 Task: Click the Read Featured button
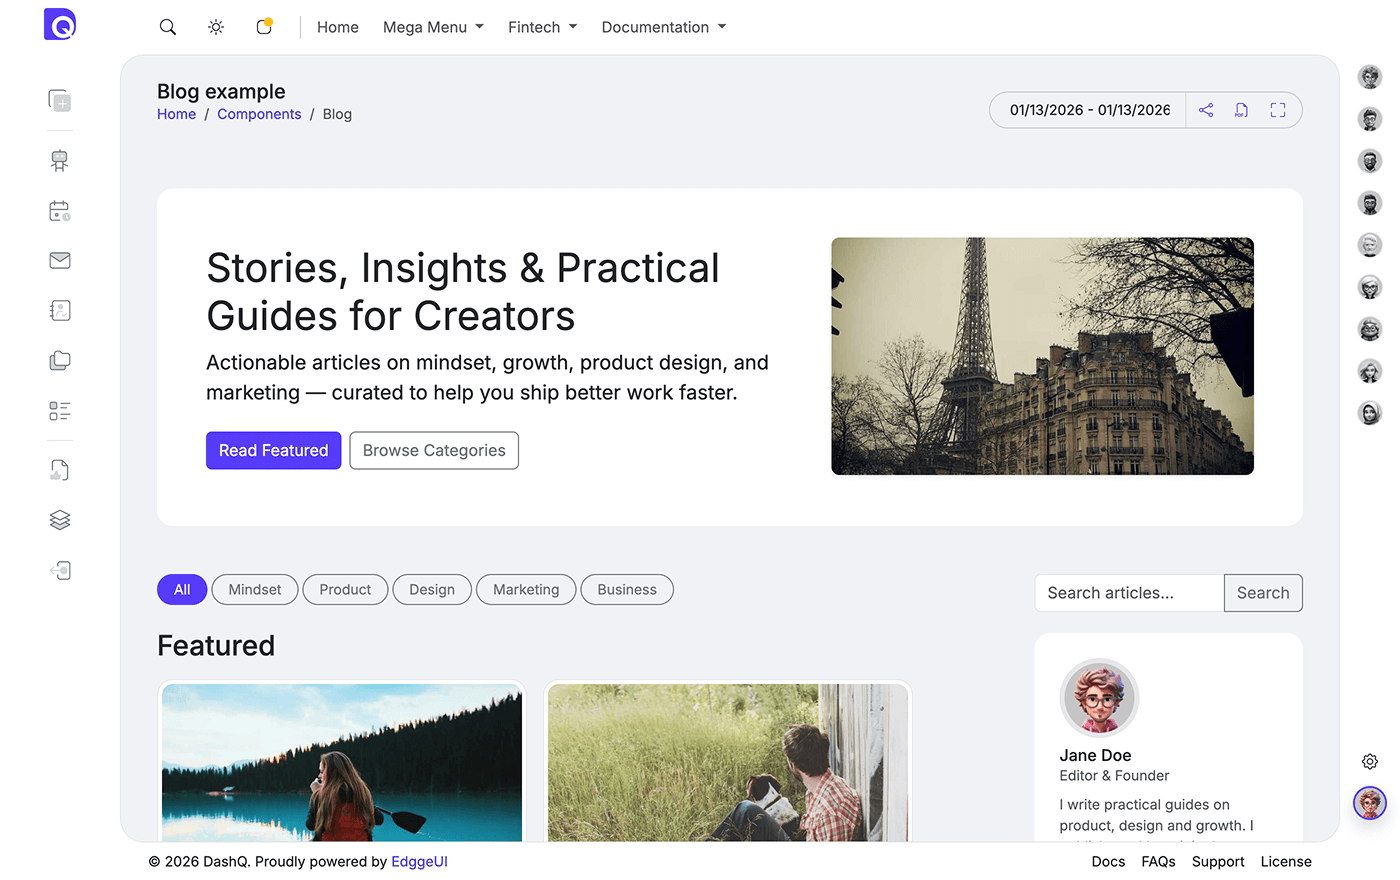point(273,451)
